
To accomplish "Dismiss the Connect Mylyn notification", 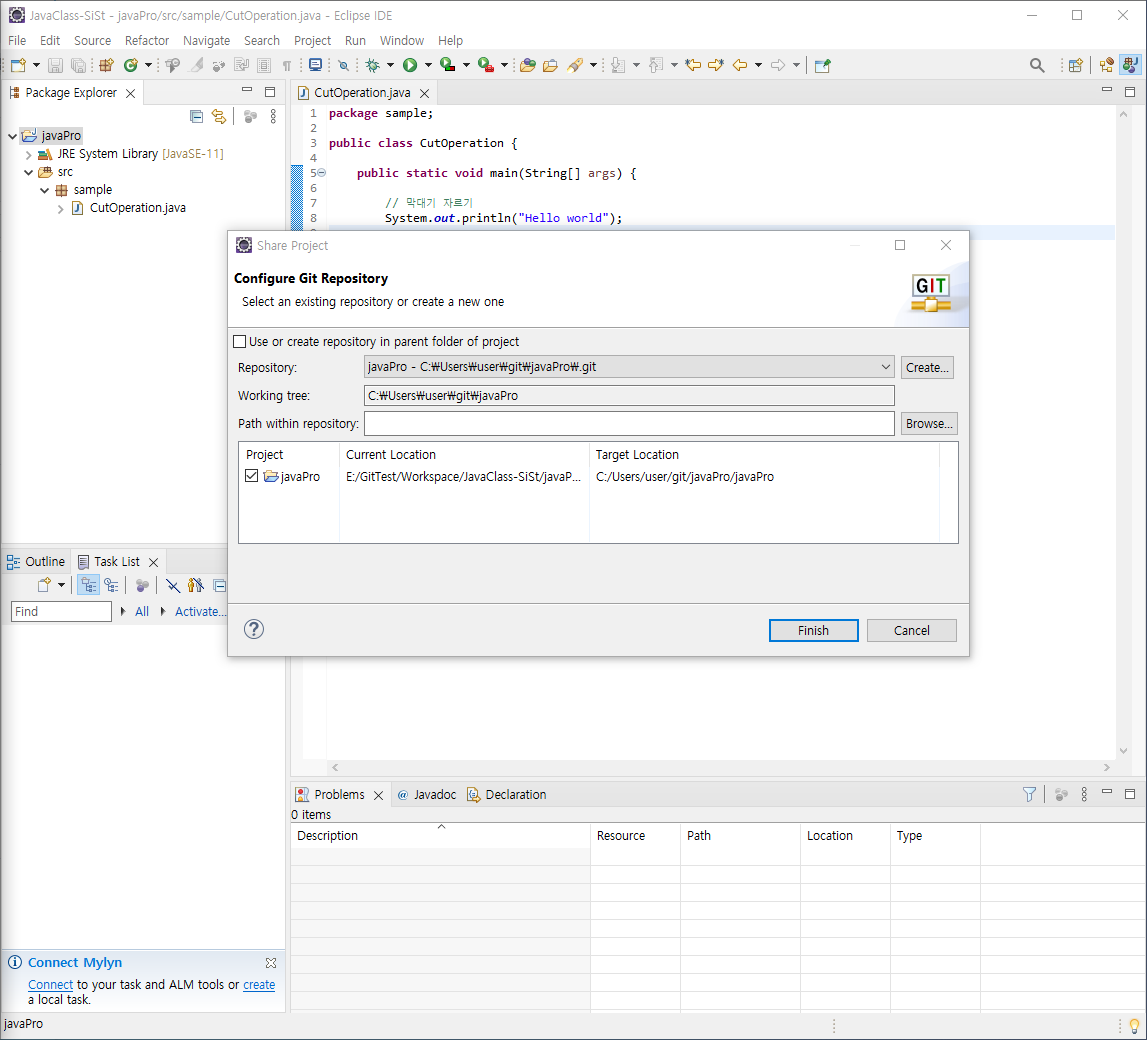I will 271,962.
